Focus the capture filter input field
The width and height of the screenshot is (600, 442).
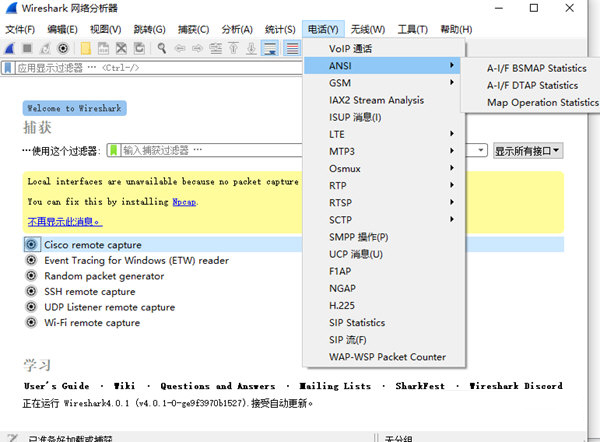pos(212,150)
